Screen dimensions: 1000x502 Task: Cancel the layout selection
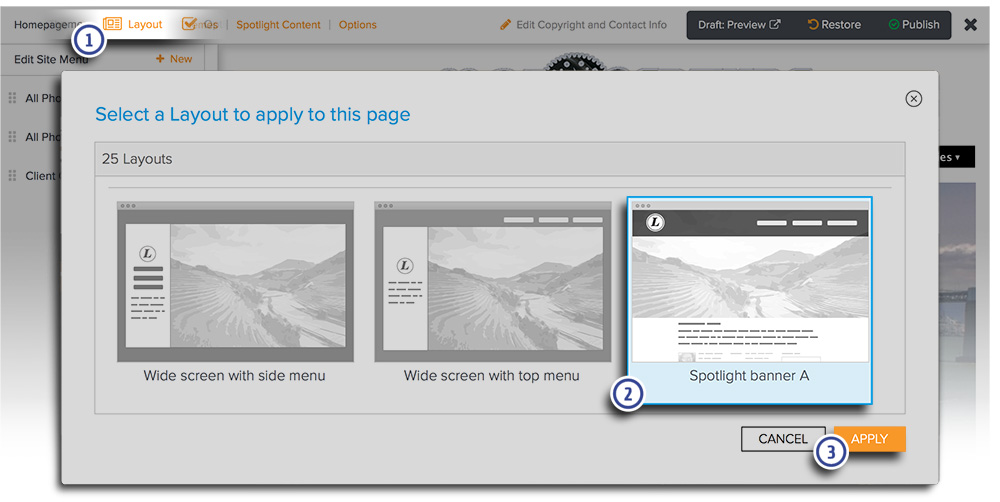click(783, 439)
